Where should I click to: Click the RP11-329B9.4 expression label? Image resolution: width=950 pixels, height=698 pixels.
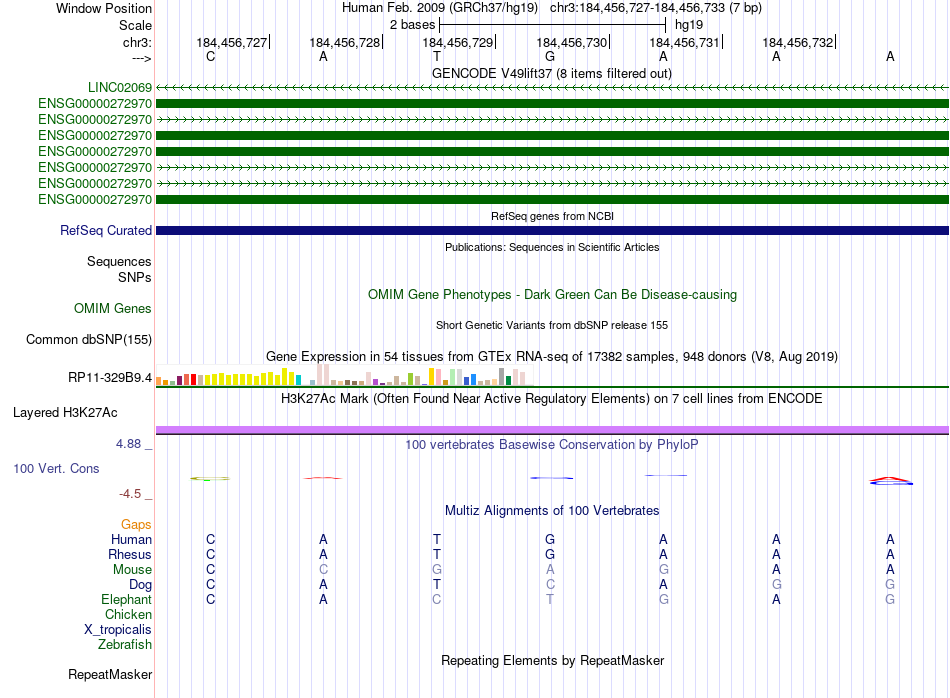coord(110,377)
